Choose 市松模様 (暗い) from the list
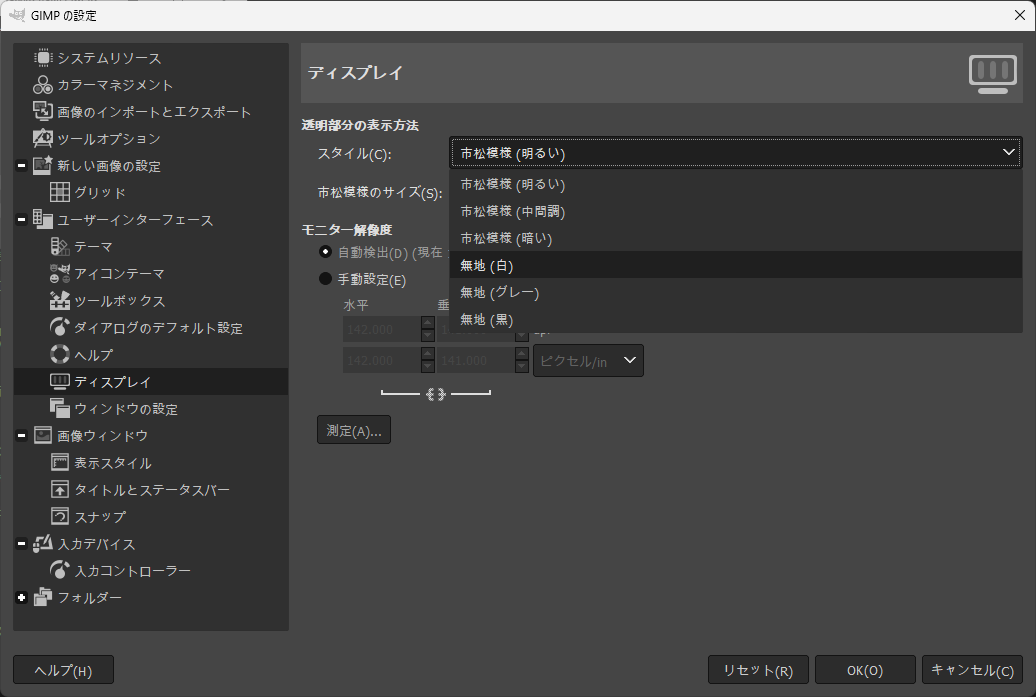 (735, 238)
